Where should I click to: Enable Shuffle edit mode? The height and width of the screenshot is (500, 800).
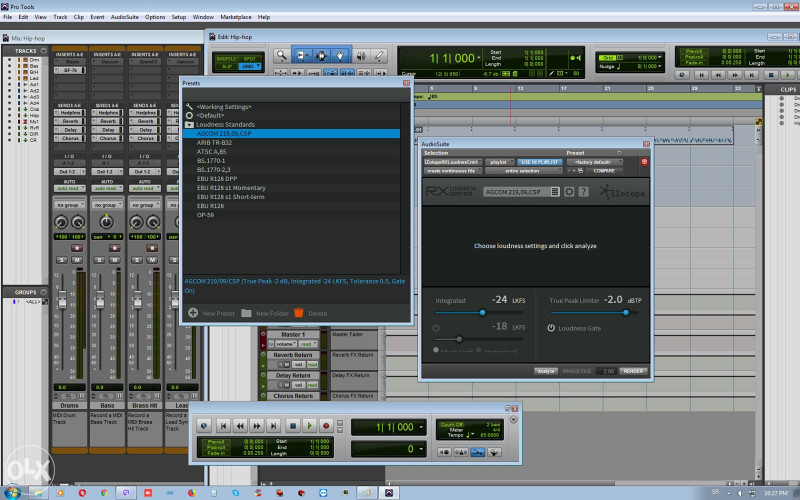click(x=227, y=59)
